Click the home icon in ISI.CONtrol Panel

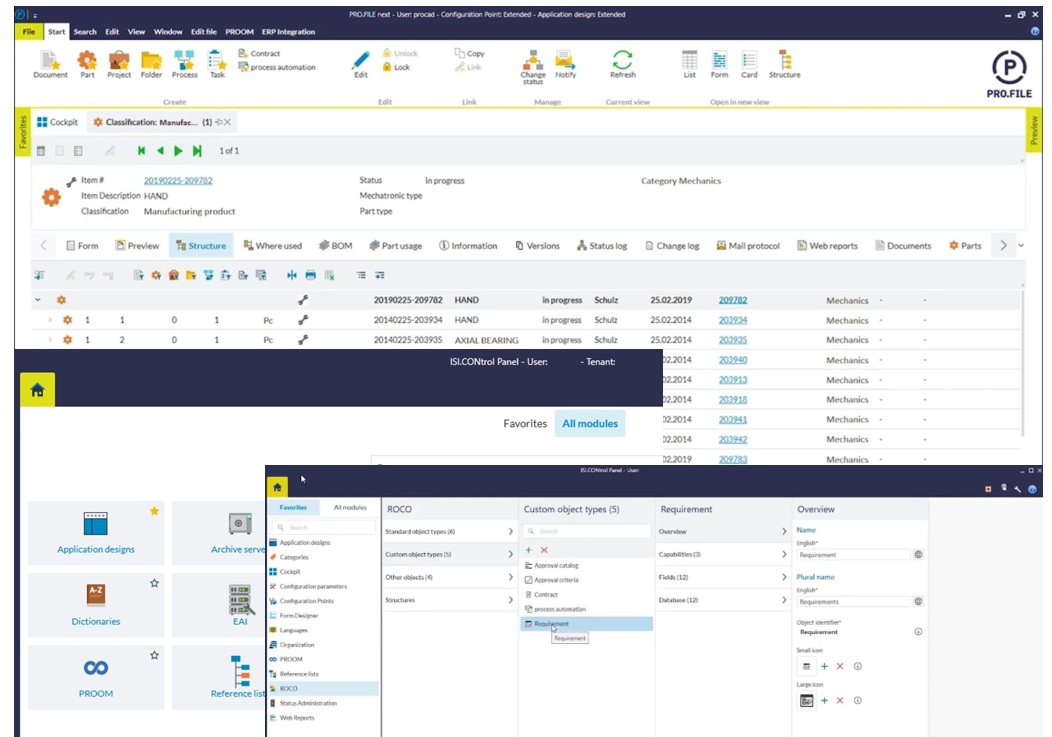37,391
